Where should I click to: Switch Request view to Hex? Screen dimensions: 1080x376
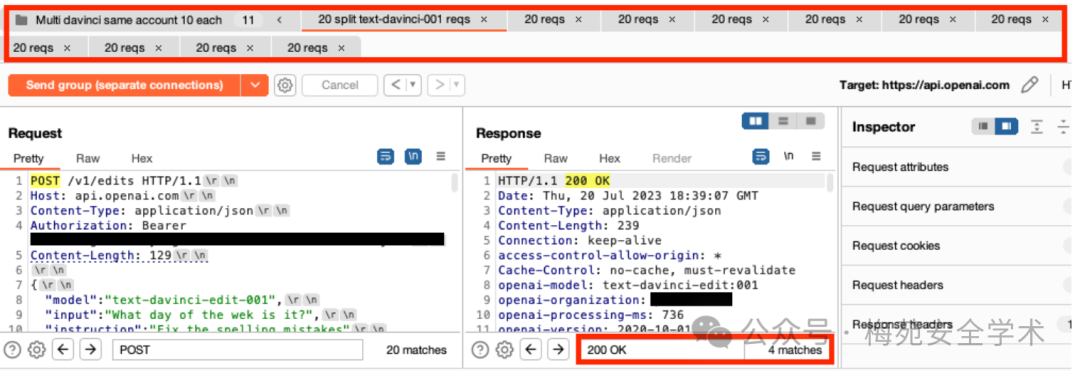click(x=142, y=158)
